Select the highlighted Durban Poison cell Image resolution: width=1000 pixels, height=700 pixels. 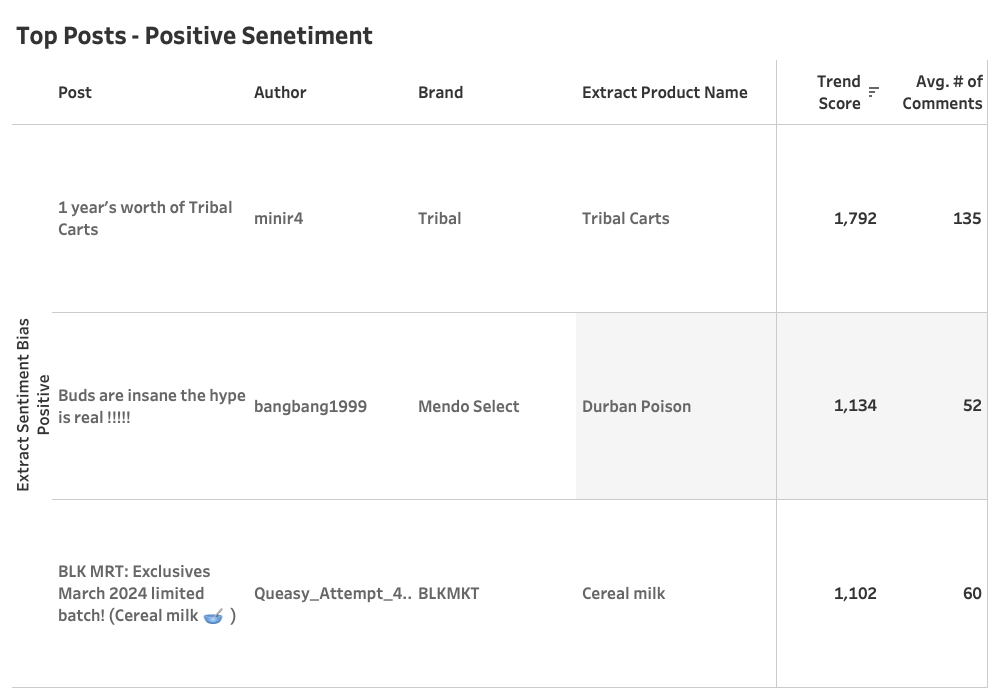point(676,406)
